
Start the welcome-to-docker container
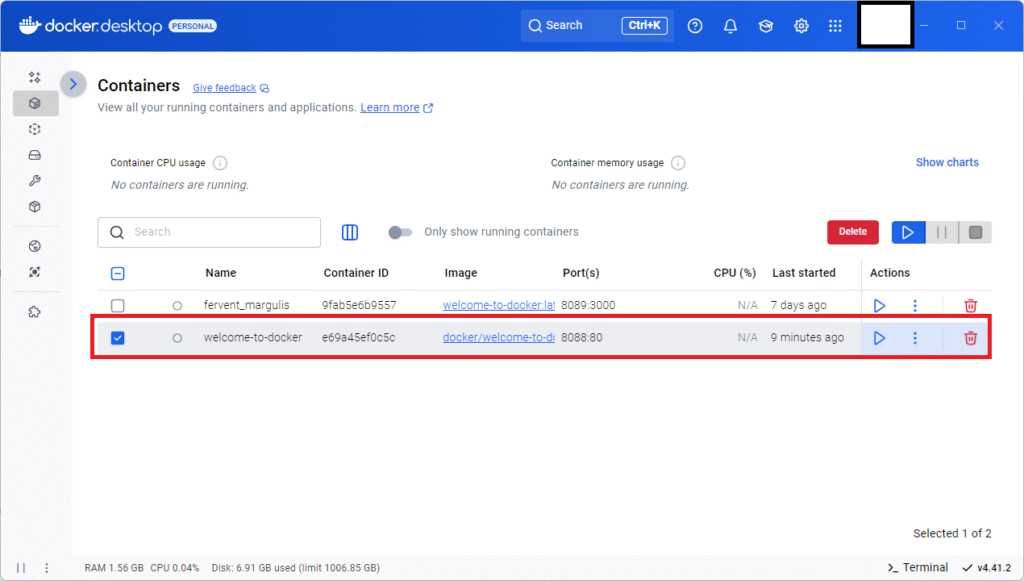pyautogui.click(x=879, y=338)
